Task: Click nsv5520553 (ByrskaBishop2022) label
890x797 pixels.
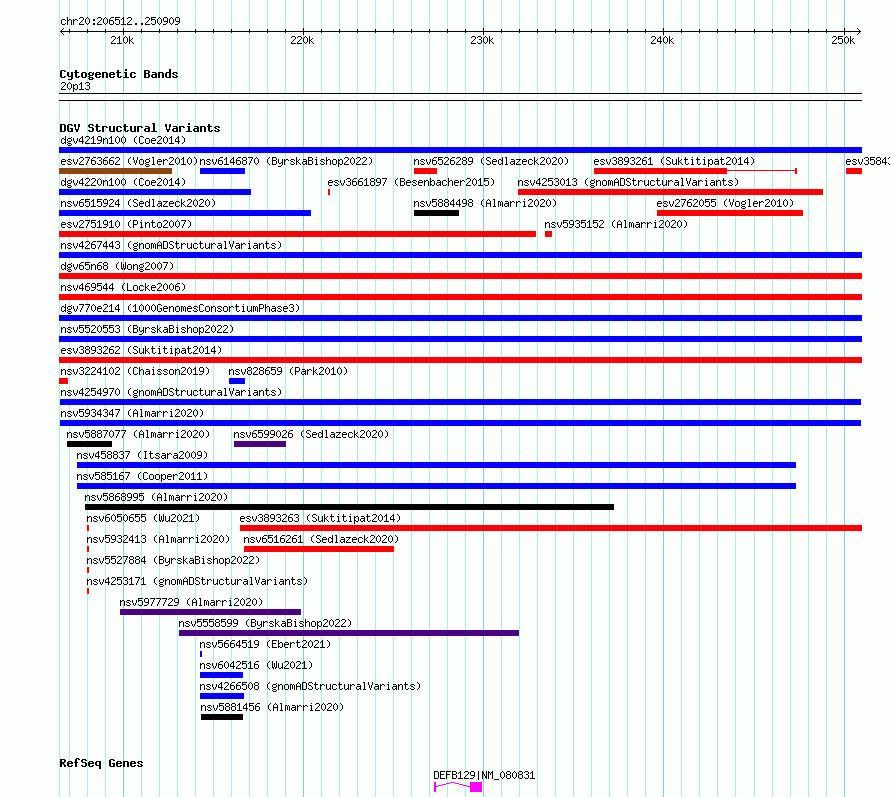Action: tap(147, 329)
